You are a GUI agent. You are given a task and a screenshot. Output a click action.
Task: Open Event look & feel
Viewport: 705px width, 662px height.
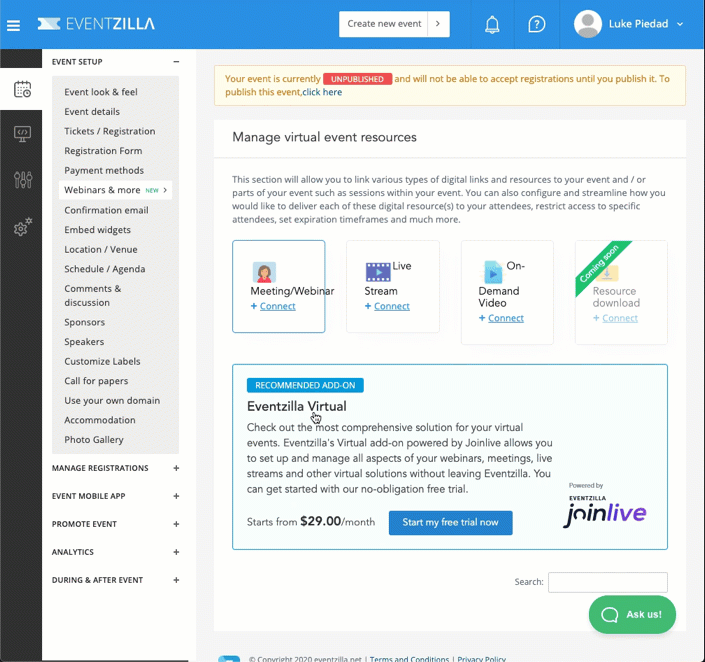[101, 92]
